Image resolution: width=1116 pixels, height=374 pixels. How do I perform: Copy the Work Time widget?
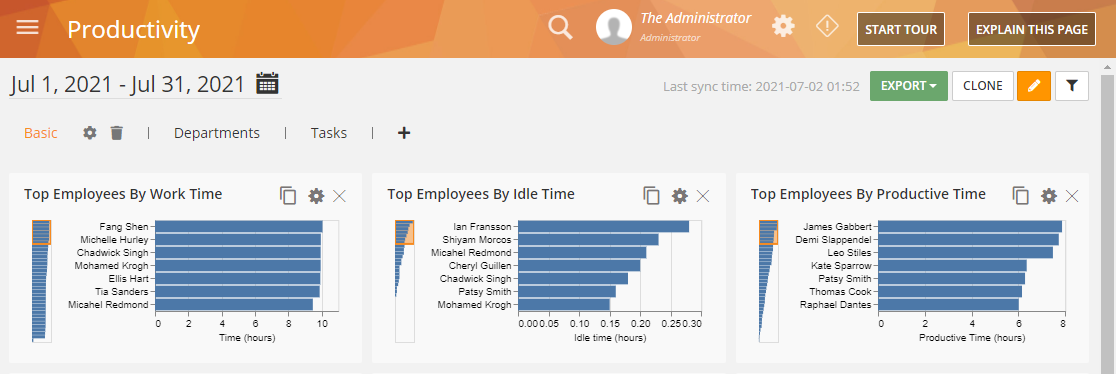coord(288,196)
